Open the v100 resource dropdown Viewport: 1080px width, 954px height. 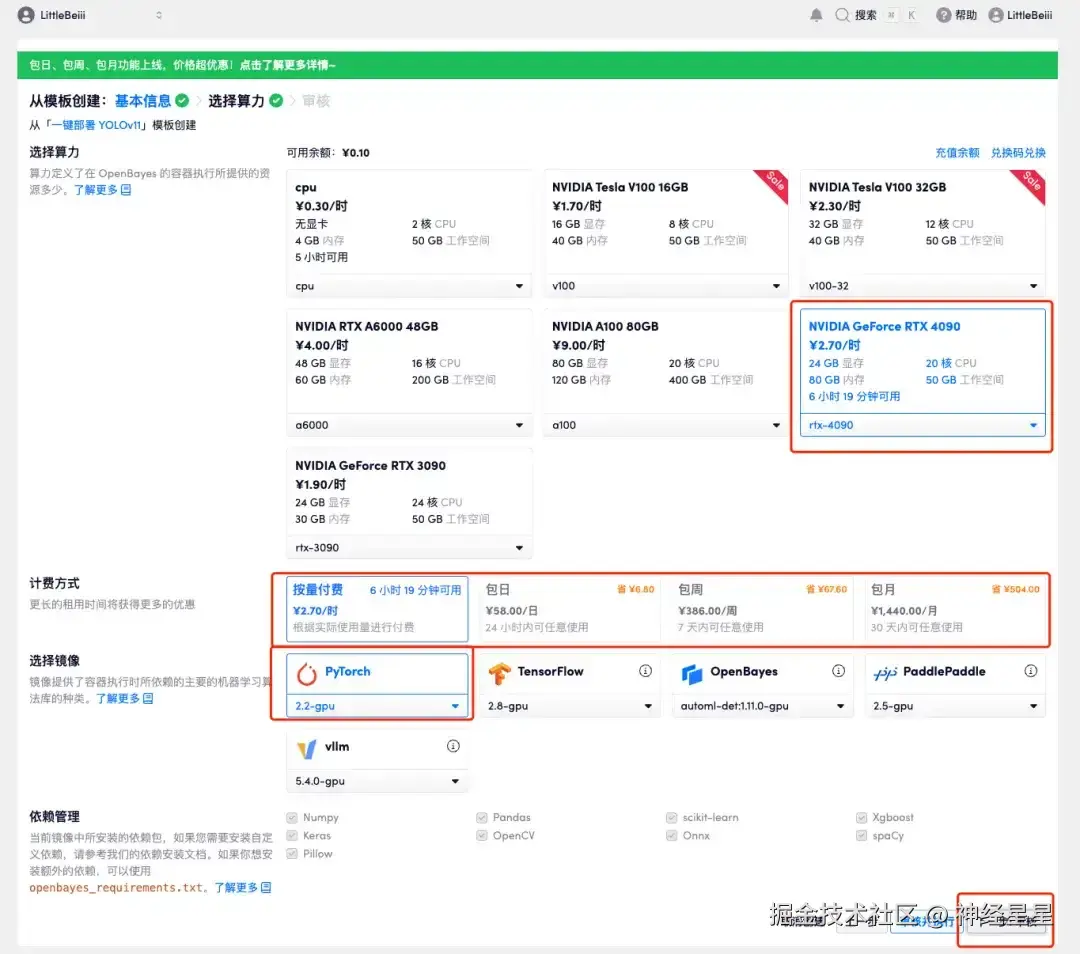[x=666, y=286]
